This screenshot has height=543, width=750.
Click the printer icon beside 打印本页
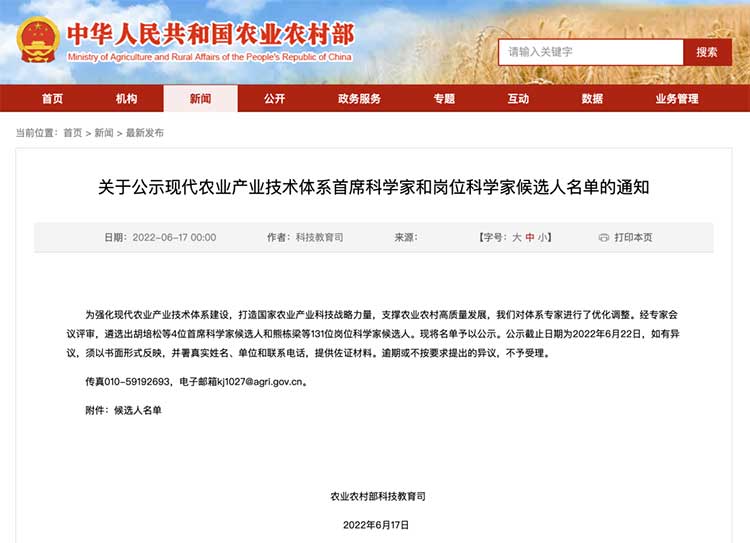(603, 238)
